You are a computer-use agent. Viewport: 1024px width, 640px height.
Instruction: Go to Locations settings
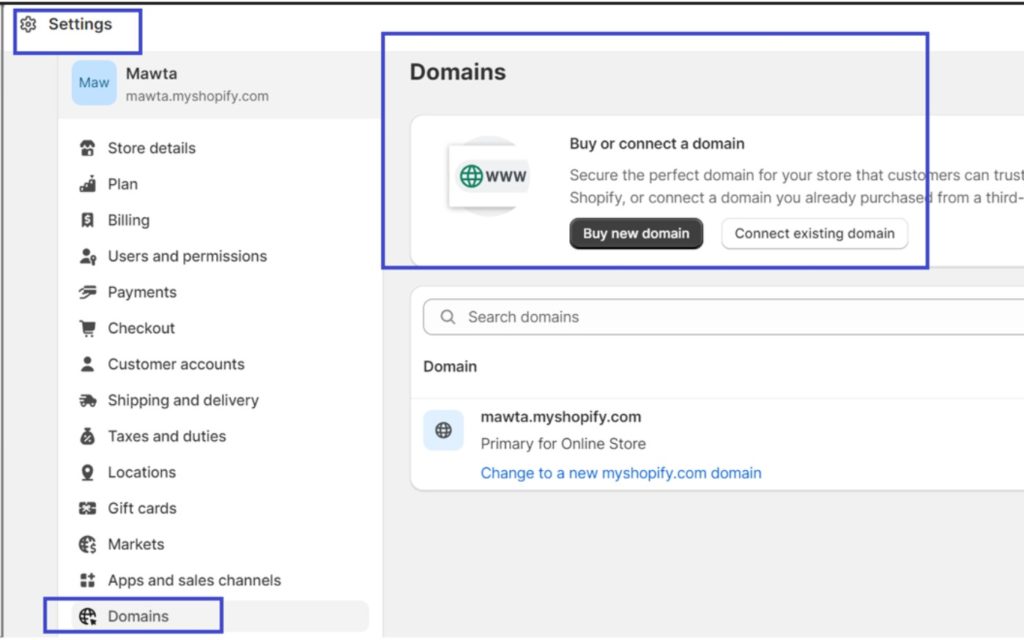coord(142,472)
